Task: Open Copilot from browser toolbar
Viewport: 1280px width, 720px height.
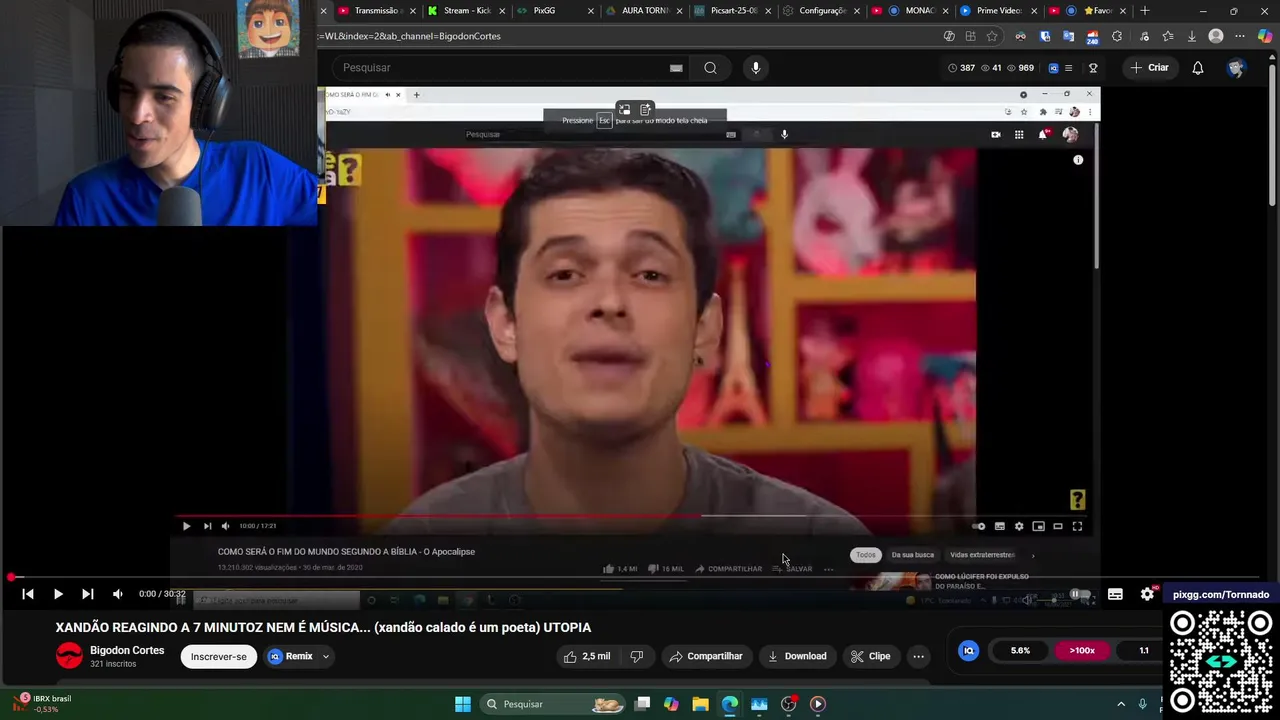Action: (x=1265, y=36)
